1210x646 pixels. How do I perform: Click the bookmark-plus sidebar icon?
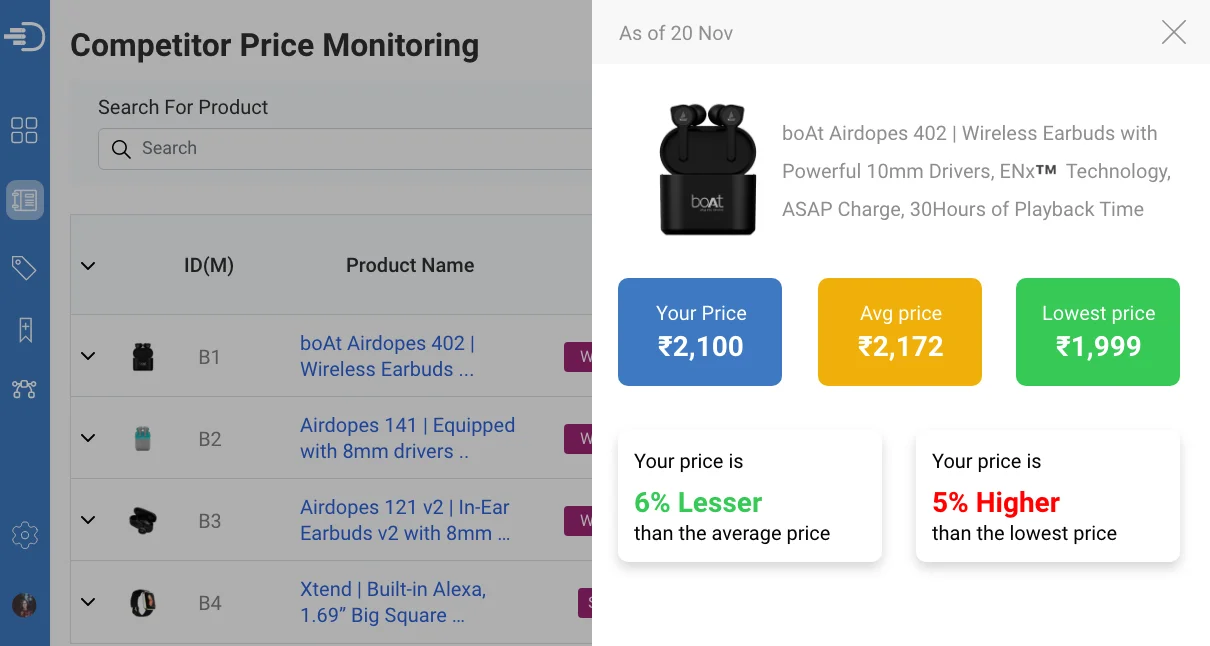click(x=25, y=330)
